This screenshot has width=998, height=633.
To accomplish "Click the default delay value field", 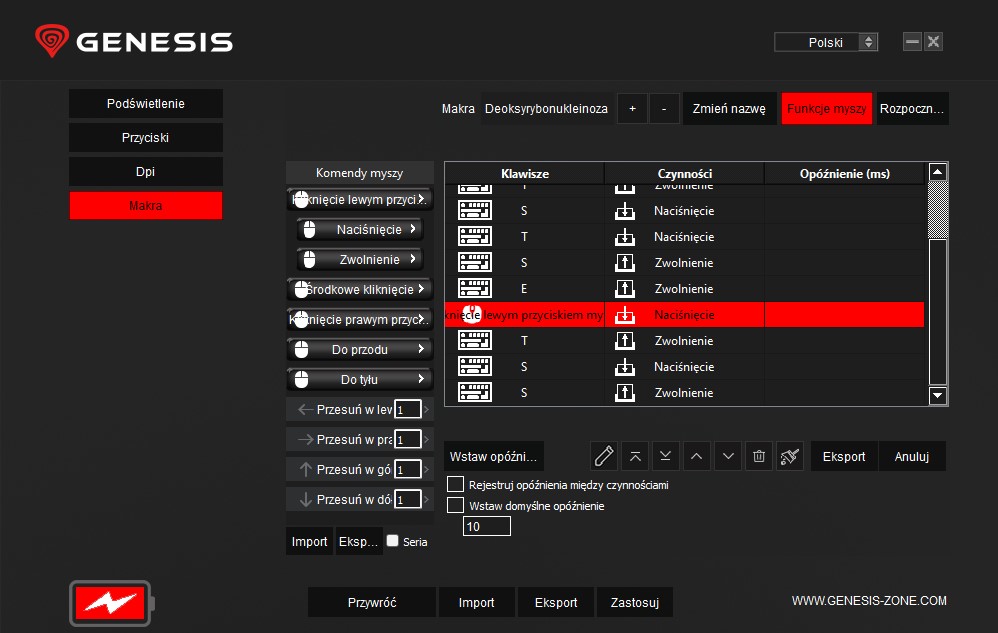I will [487, 526].
